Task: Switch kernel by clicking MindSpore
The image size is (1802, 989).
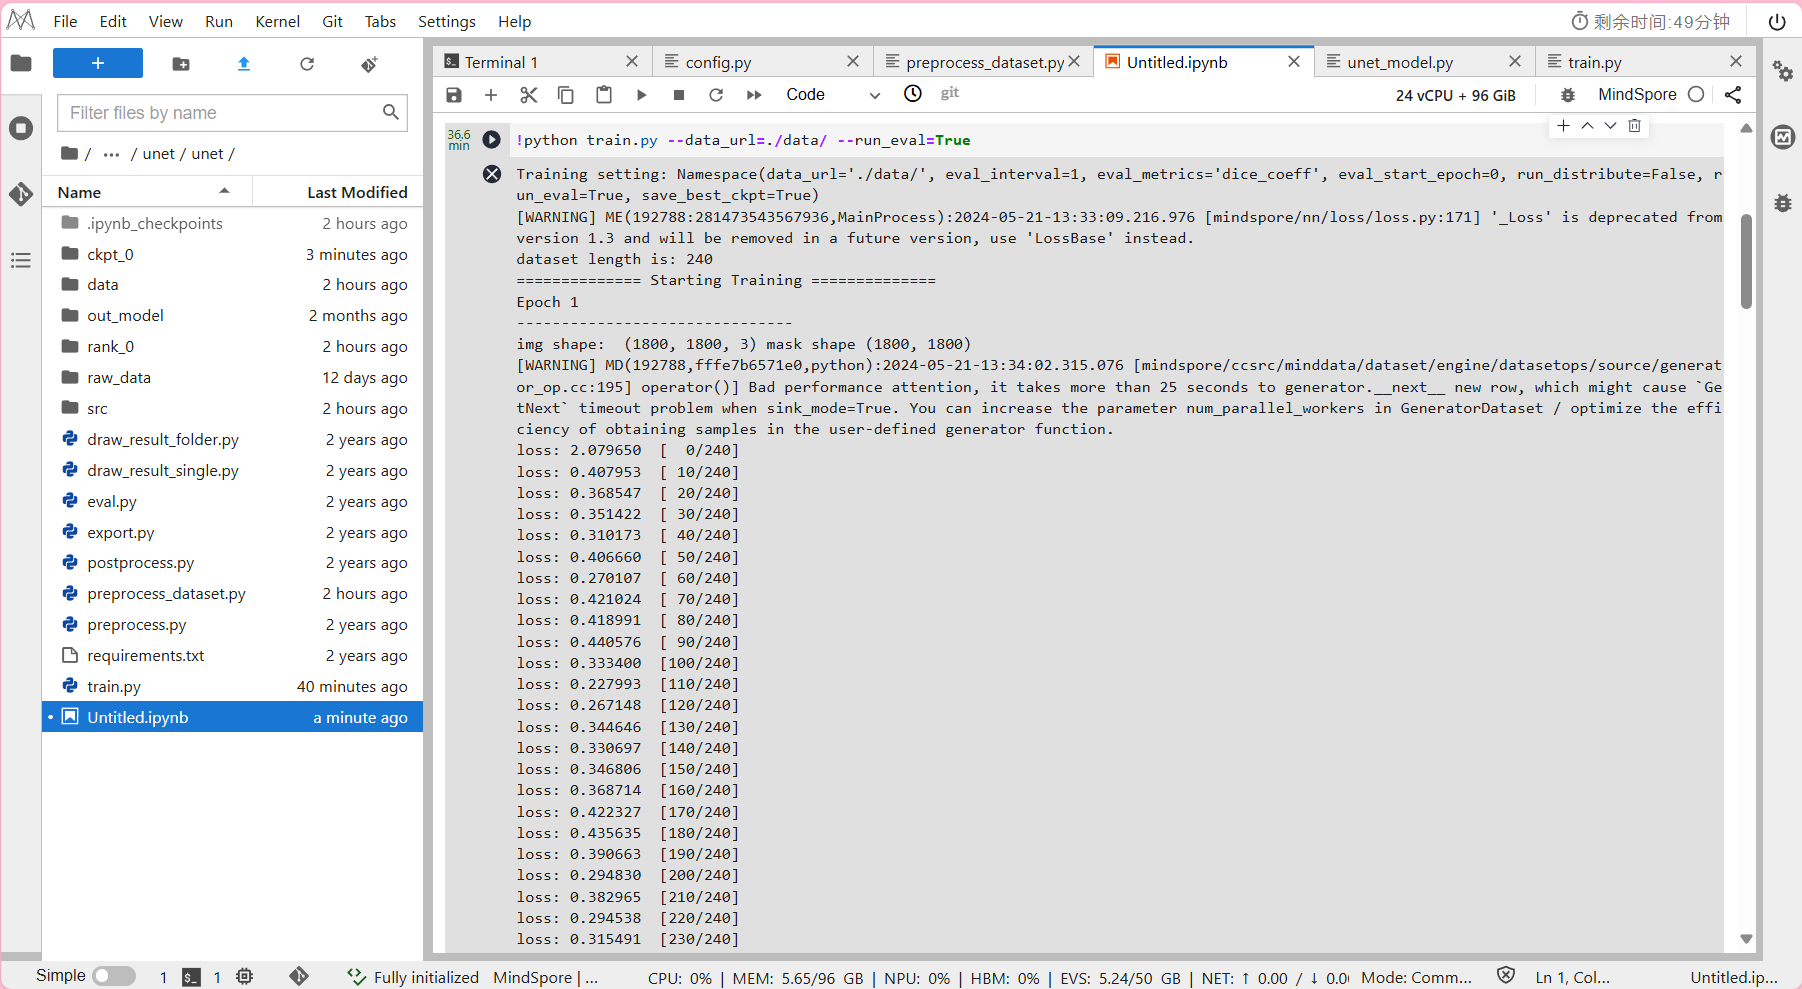Action: [1637, 94]
